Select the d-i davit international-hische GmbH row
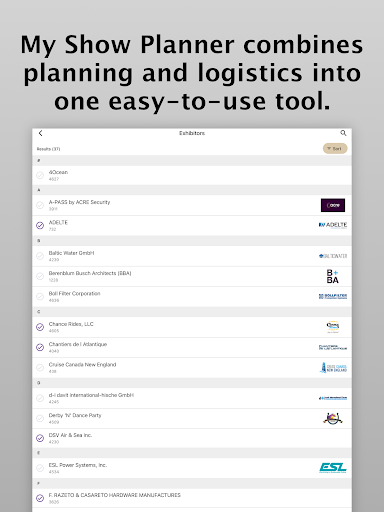The width and height of the screenshot is (384, 512). [x=192, y=398]
